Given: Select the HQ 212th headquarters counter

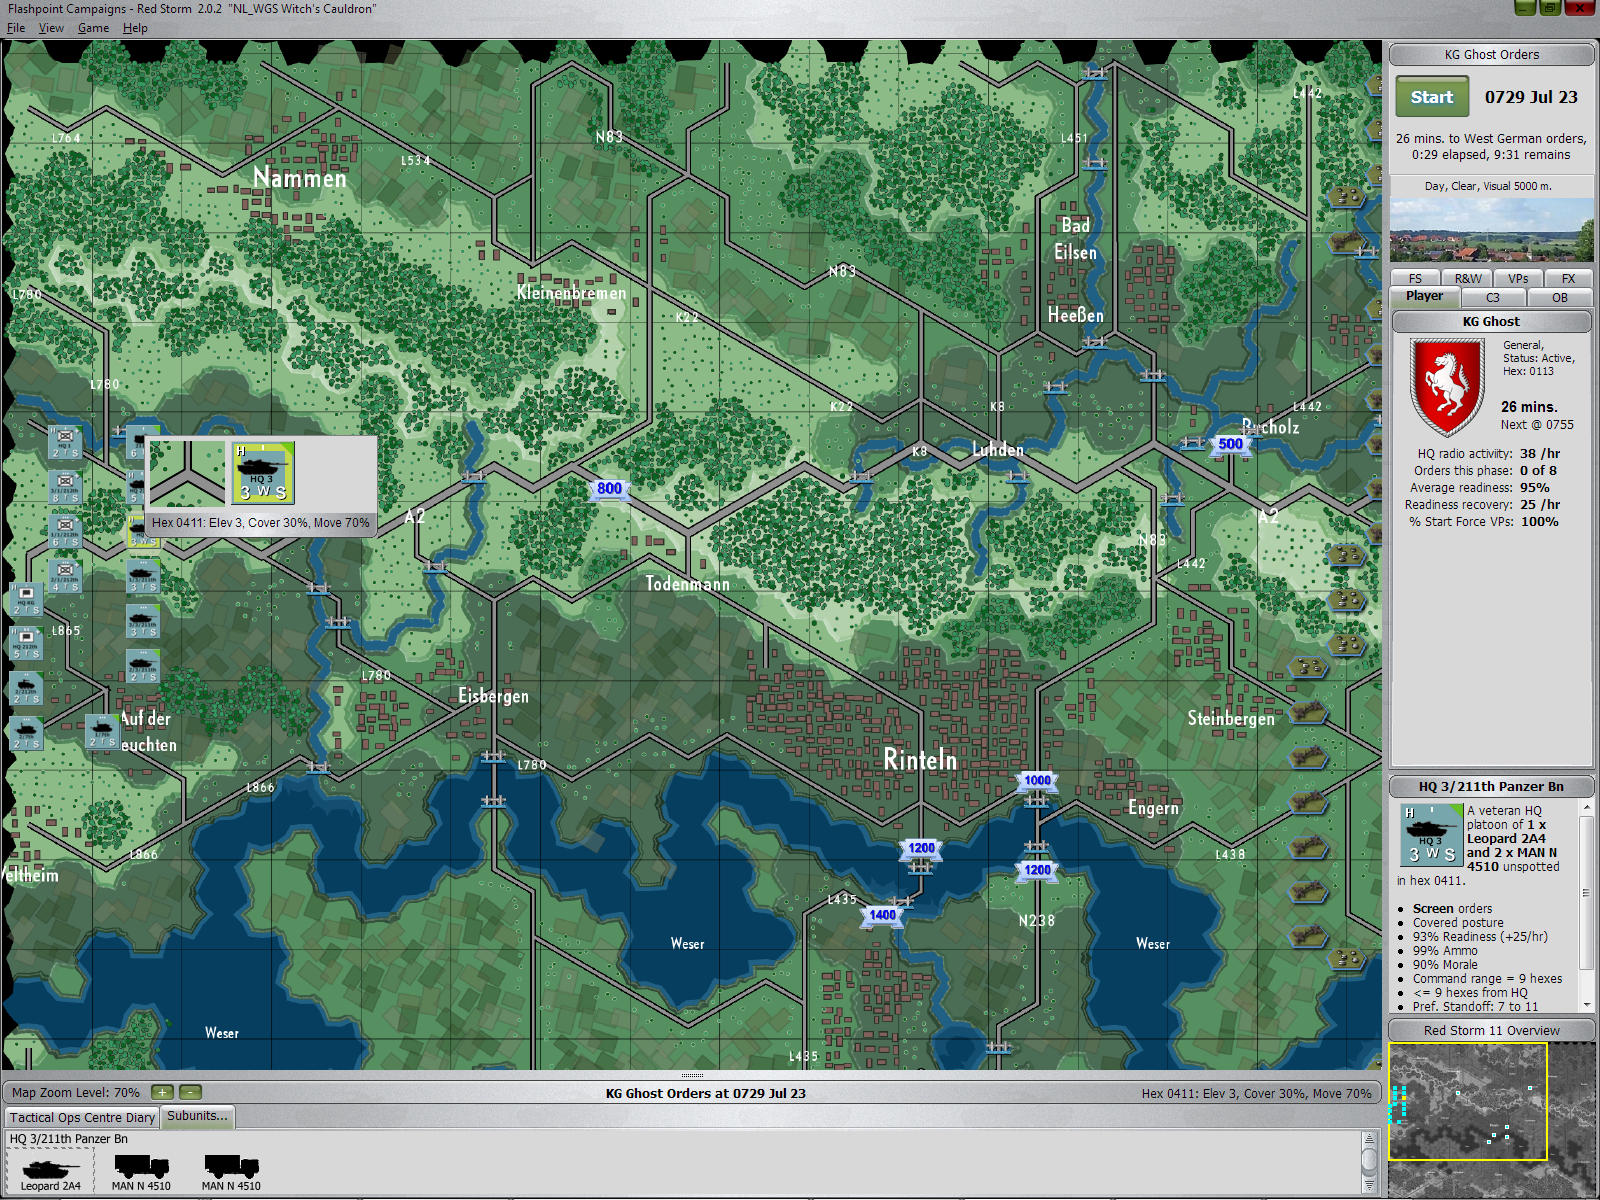Looking at the screenshot, I should click(x=26, y=644).
